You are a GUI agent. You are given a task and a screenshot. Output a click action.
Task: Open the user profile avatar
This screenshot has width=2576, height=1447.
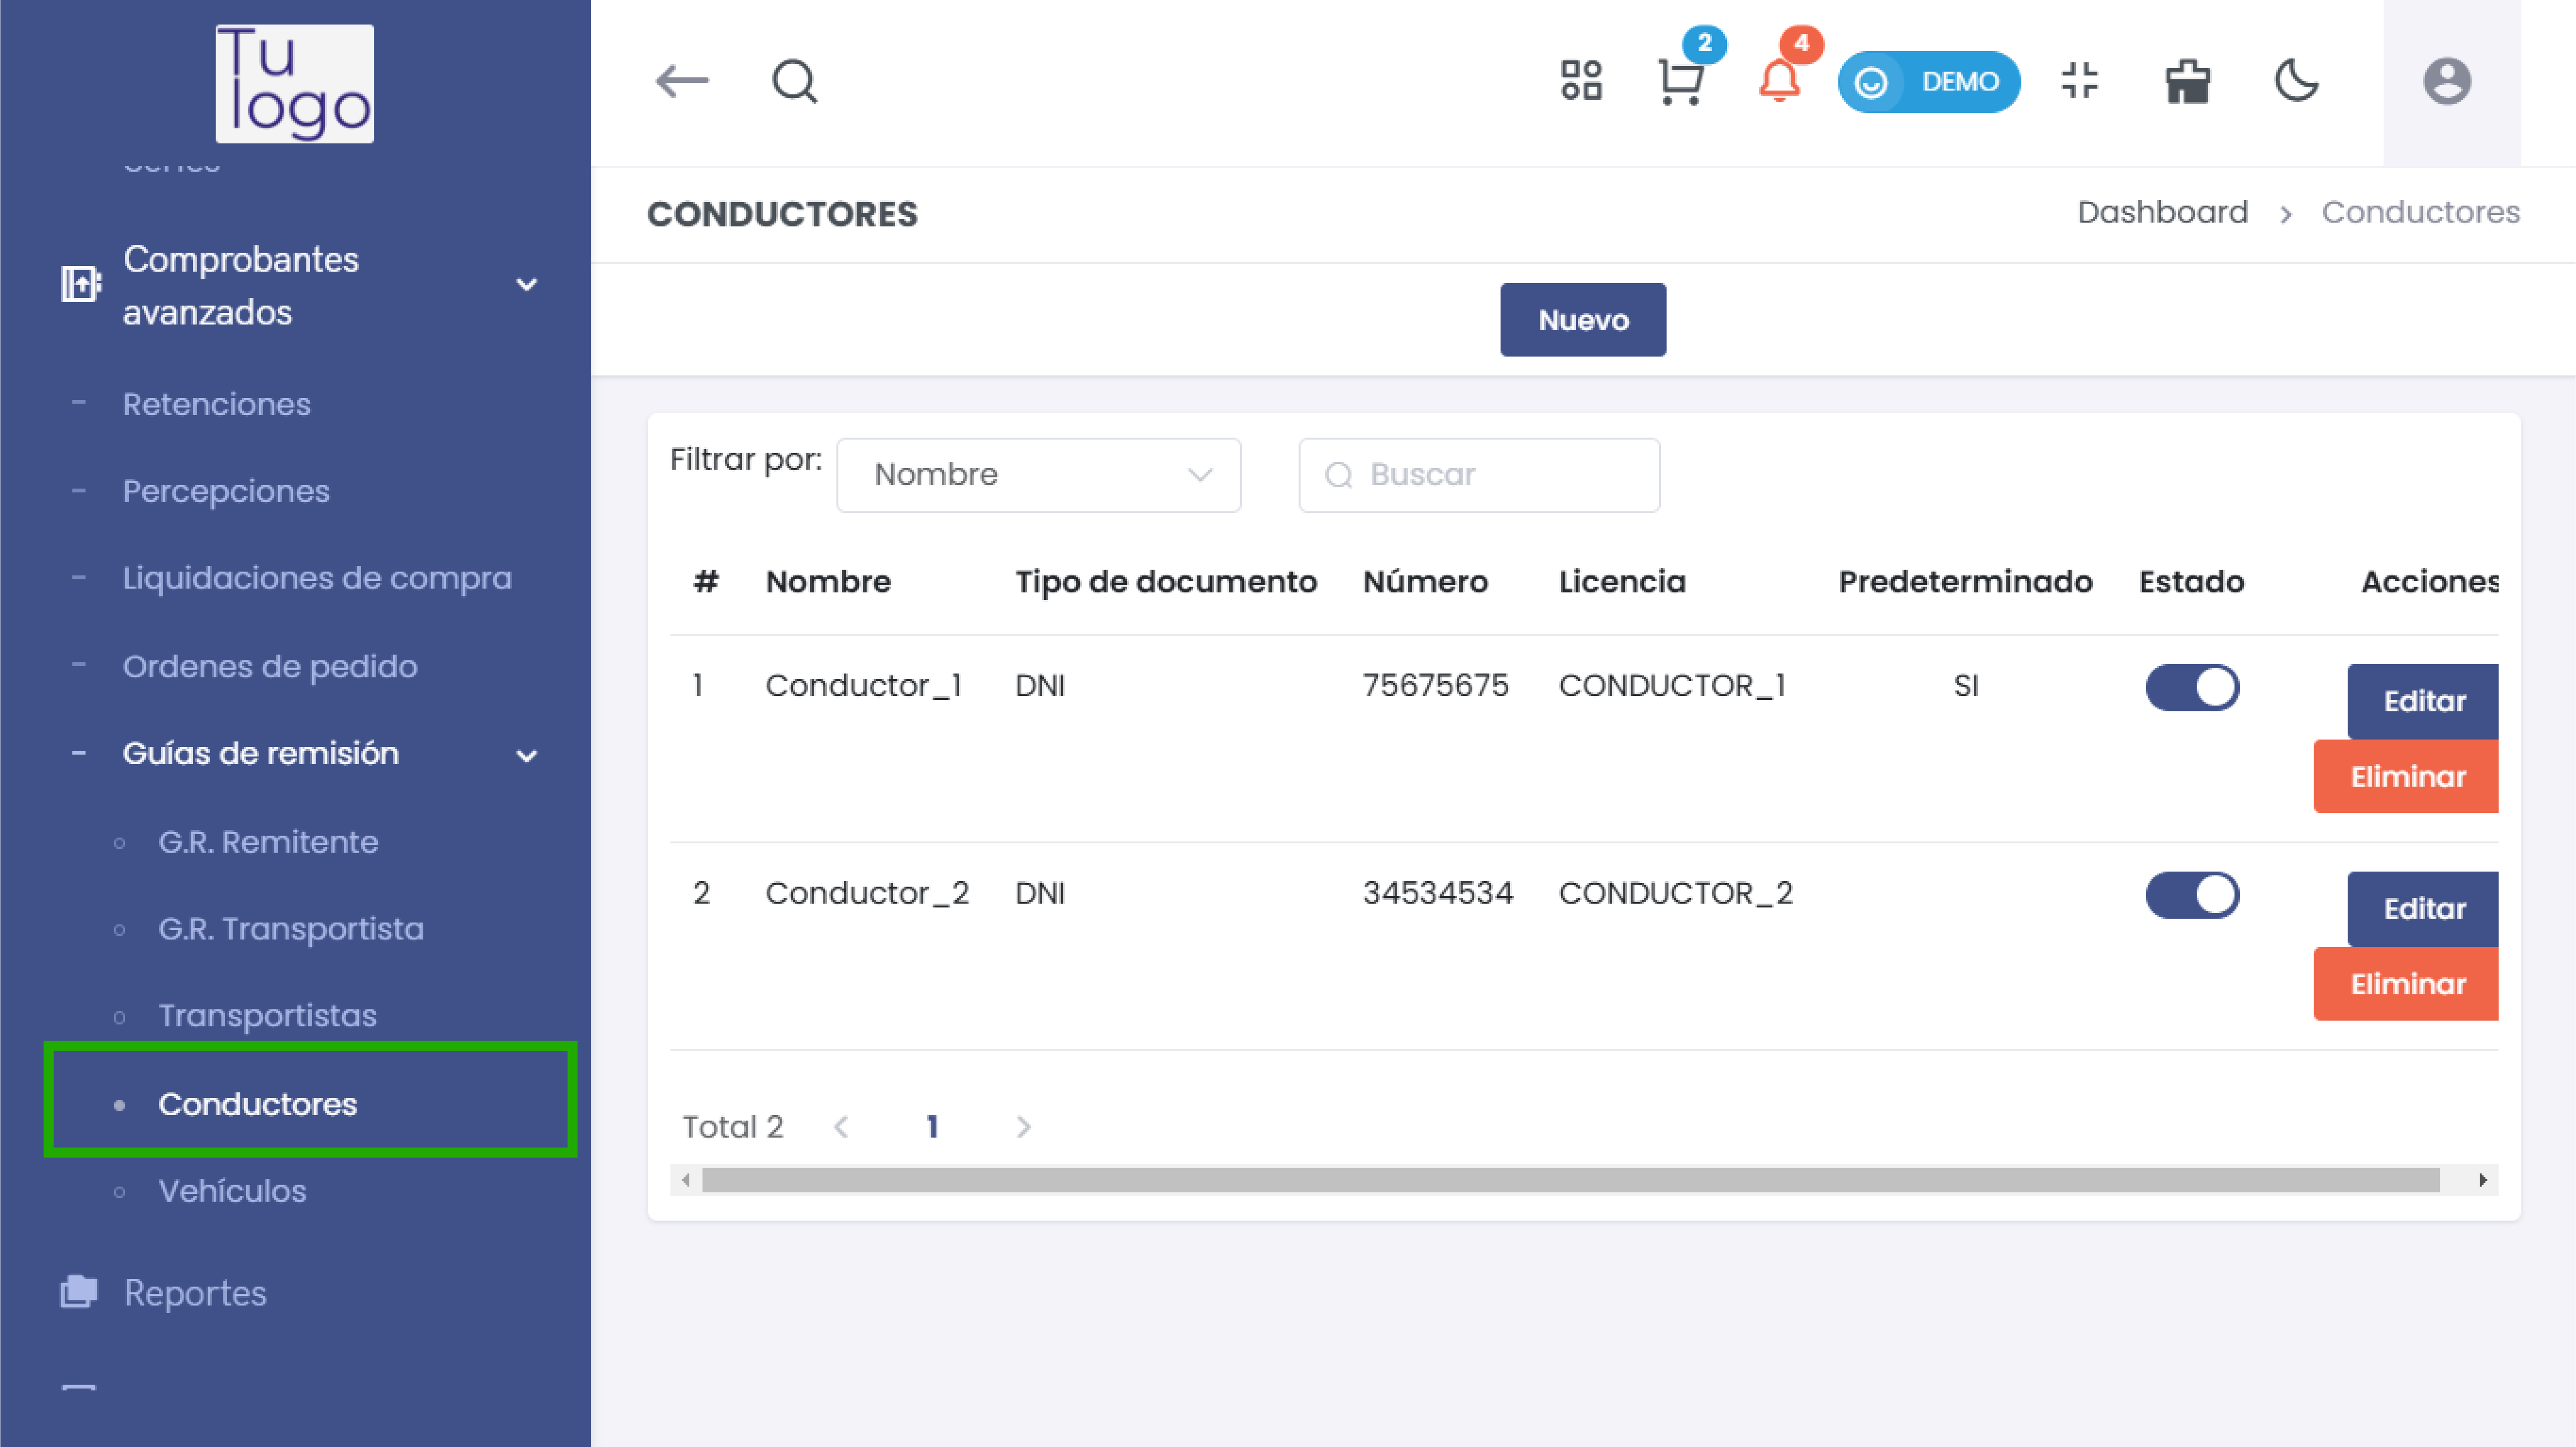pyautogui.click(x=2446, y=81)
